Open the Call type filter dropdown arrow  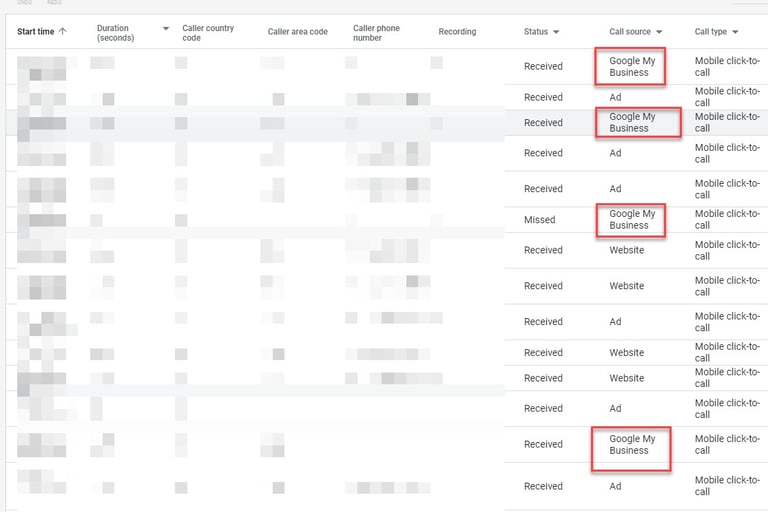(735, 32)
